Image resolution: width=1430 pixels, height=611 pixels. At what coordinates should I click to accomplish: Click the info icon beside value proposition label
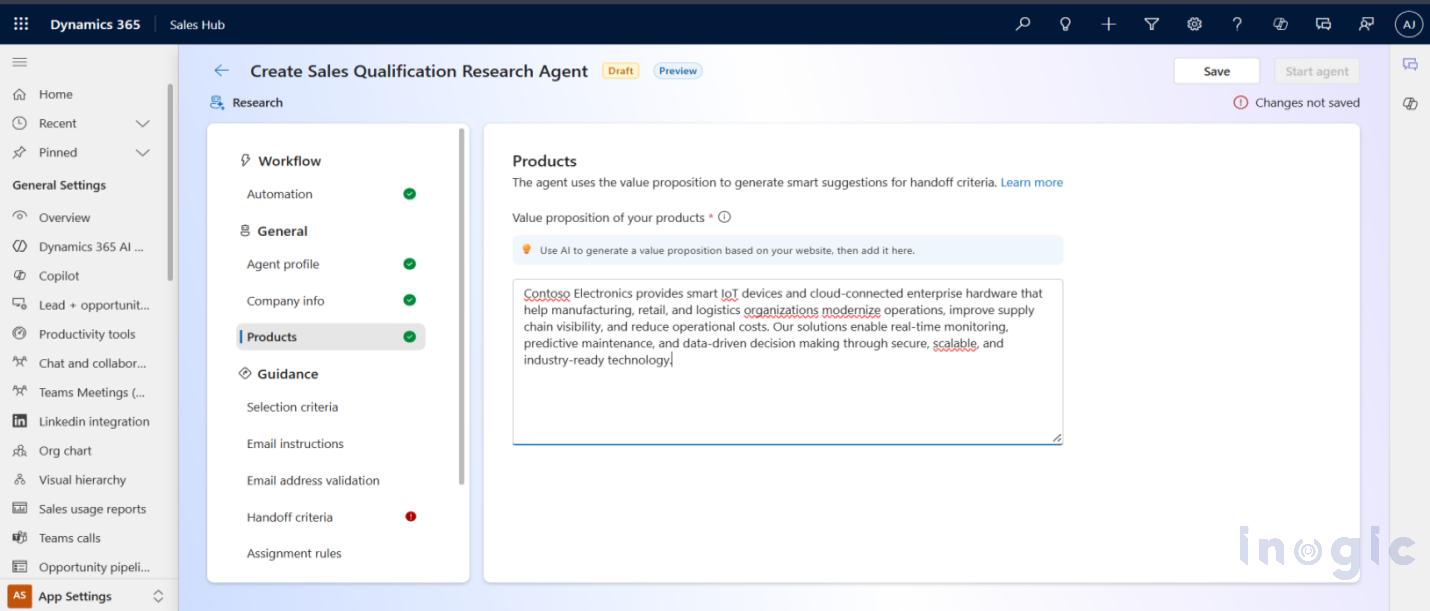[724, 217]
